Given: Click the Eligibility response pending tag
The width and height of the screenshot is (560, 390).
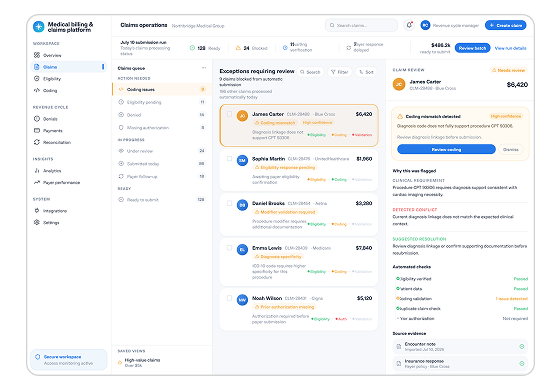Looking at the screenshot, I should (285, 168).
